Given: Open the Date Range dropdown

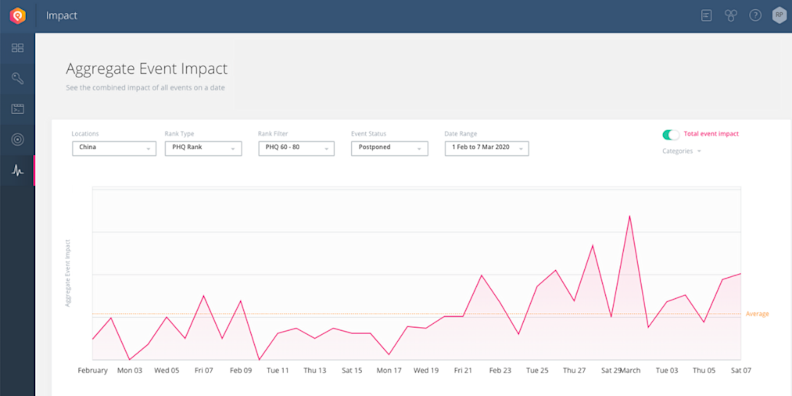Looking at the screenshot, I should tap(487, 148).
